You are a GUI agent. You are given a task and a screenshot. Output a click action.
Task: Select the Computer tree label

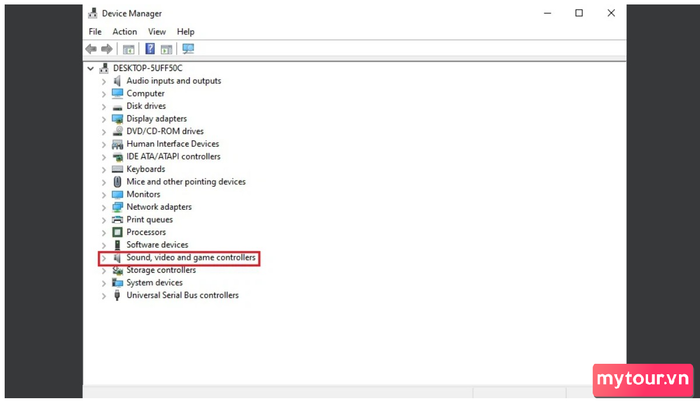pos(146,93)
